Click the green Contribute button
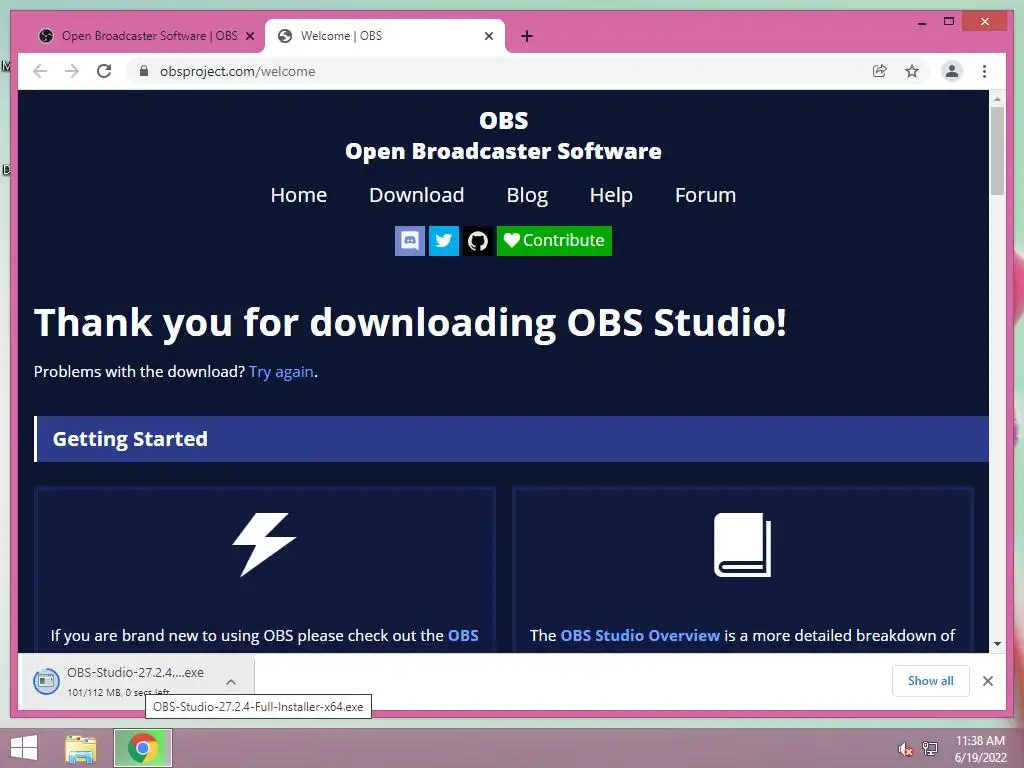 tap(554, 241)
